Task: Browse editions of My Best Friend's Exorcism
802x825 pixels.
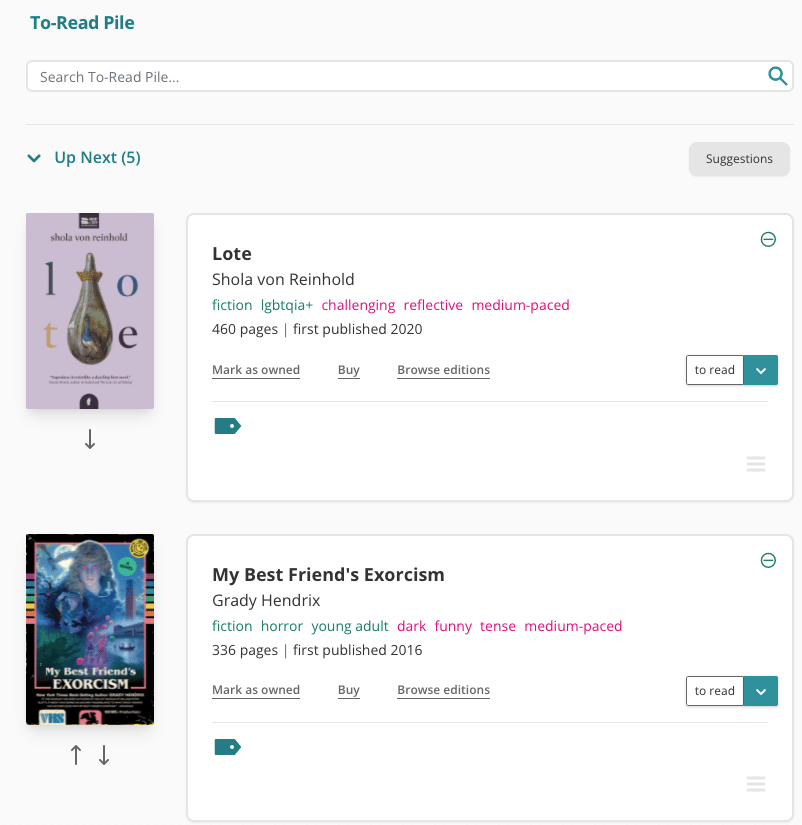Action: 443,690
